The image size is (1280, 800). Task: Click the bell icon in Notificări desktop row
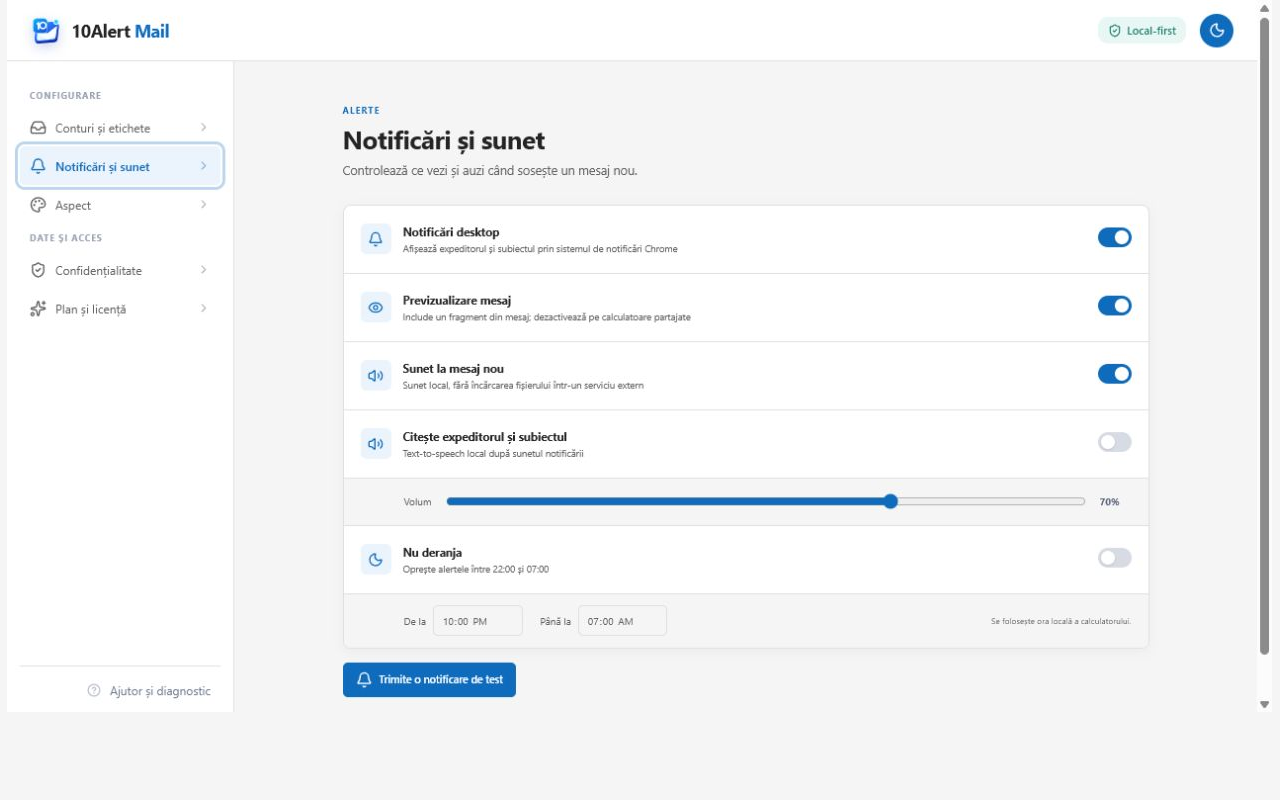pos(376,239)
